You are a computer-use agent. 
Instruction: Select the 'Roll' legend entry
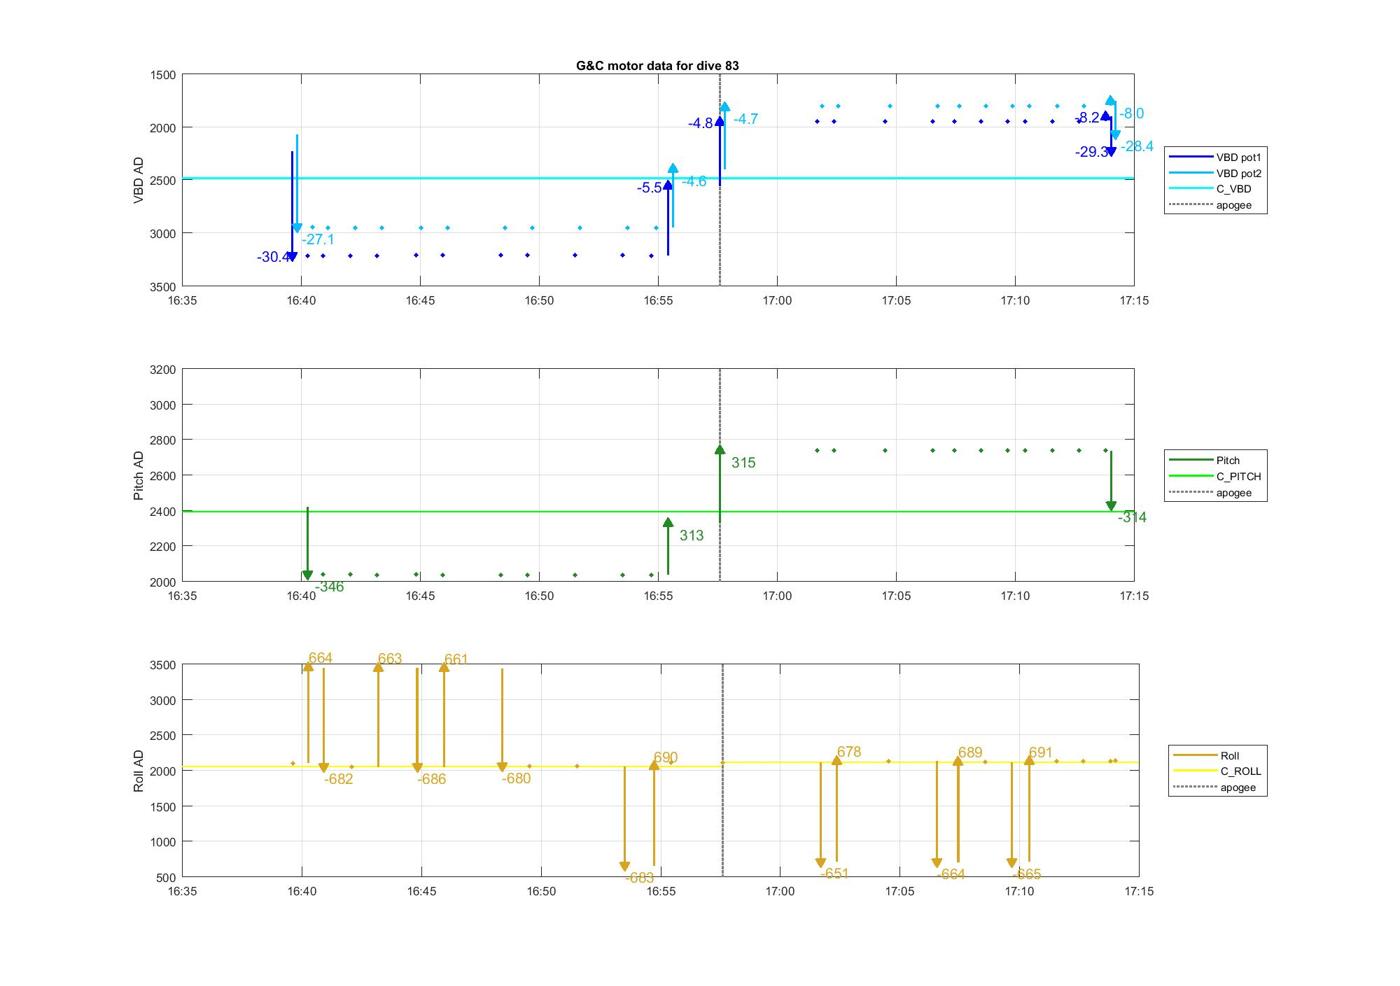[x=1206, y=755]
